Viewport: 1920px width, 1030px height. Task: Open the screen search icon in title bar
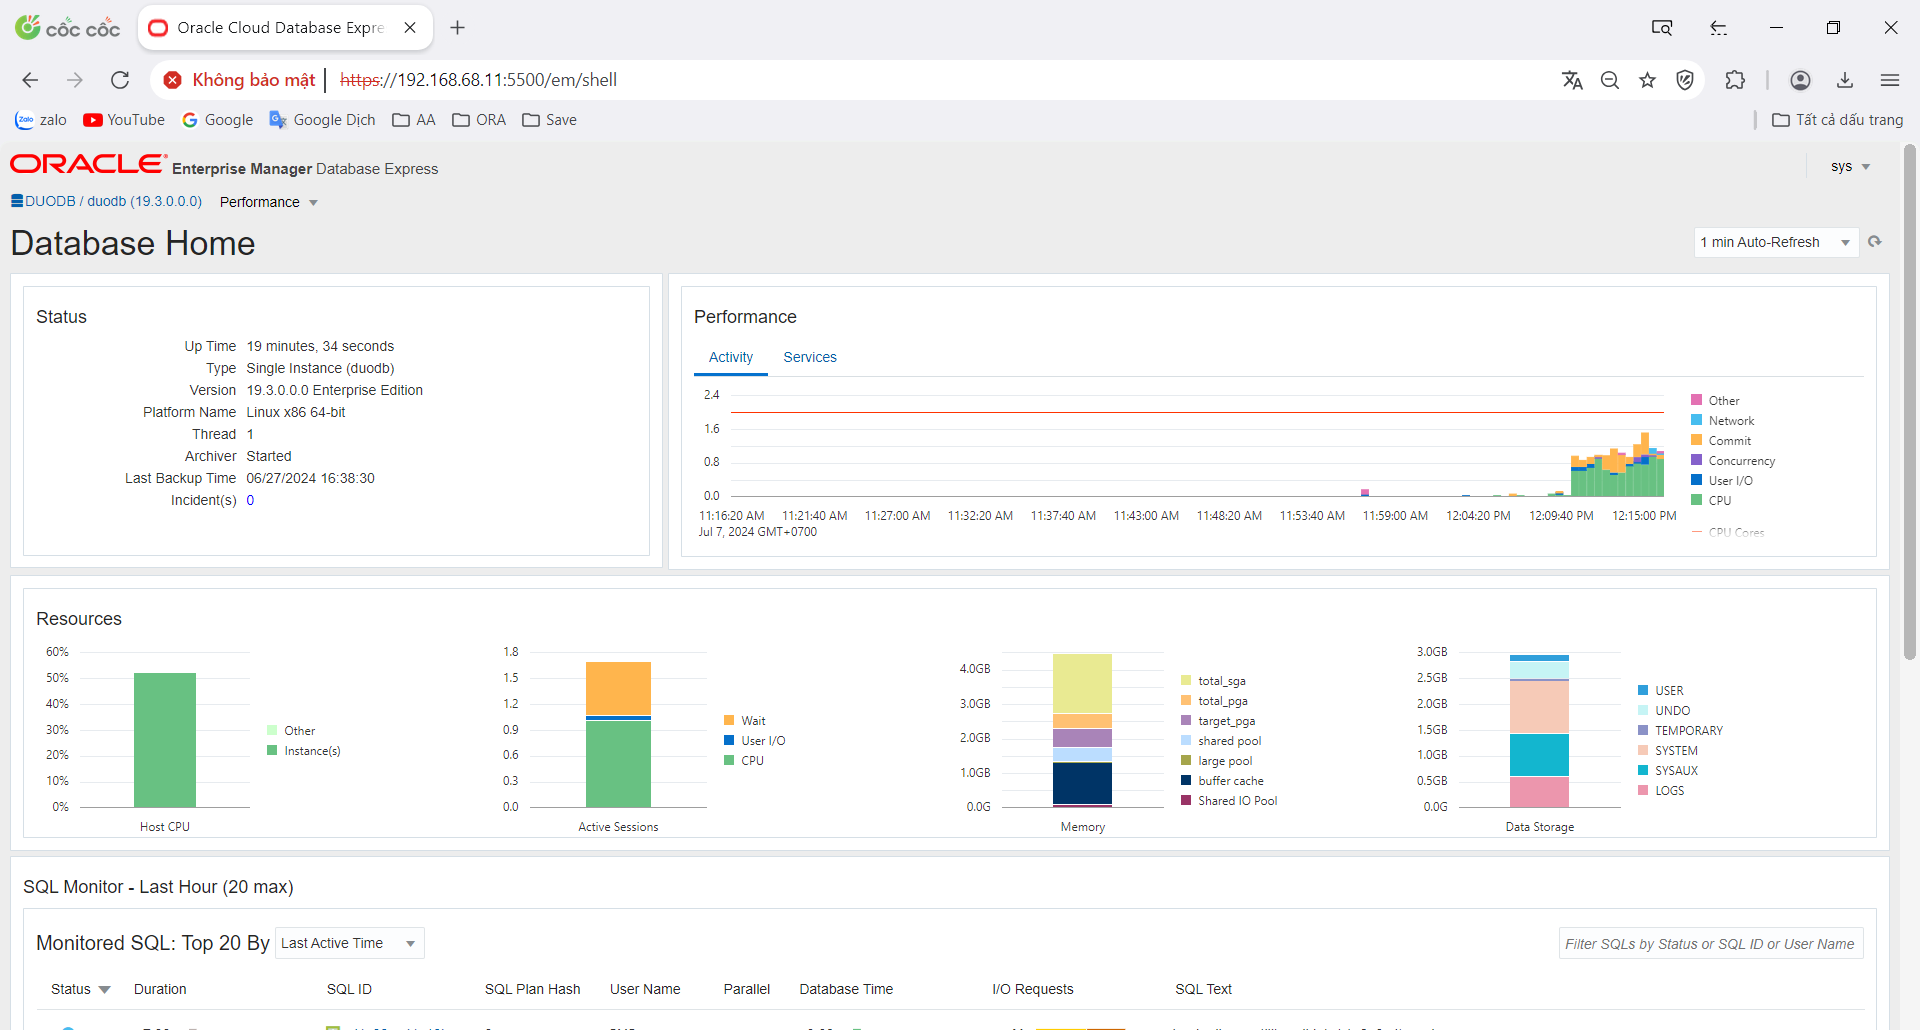(1662, 28)
